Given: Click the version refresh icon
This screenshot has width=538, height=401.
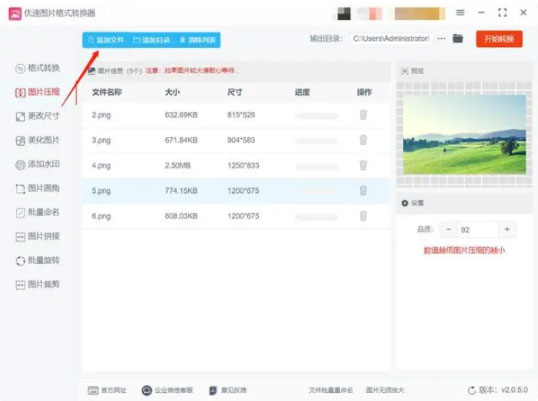Looking at the screenshot, I should 472,390.
